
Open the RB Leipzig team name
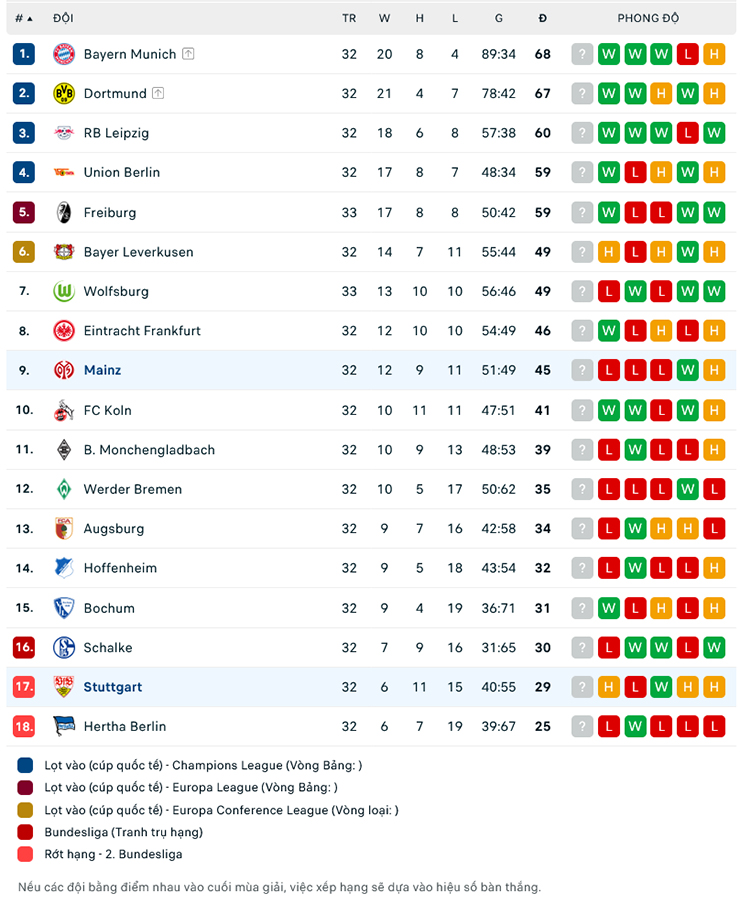point(116,133)
